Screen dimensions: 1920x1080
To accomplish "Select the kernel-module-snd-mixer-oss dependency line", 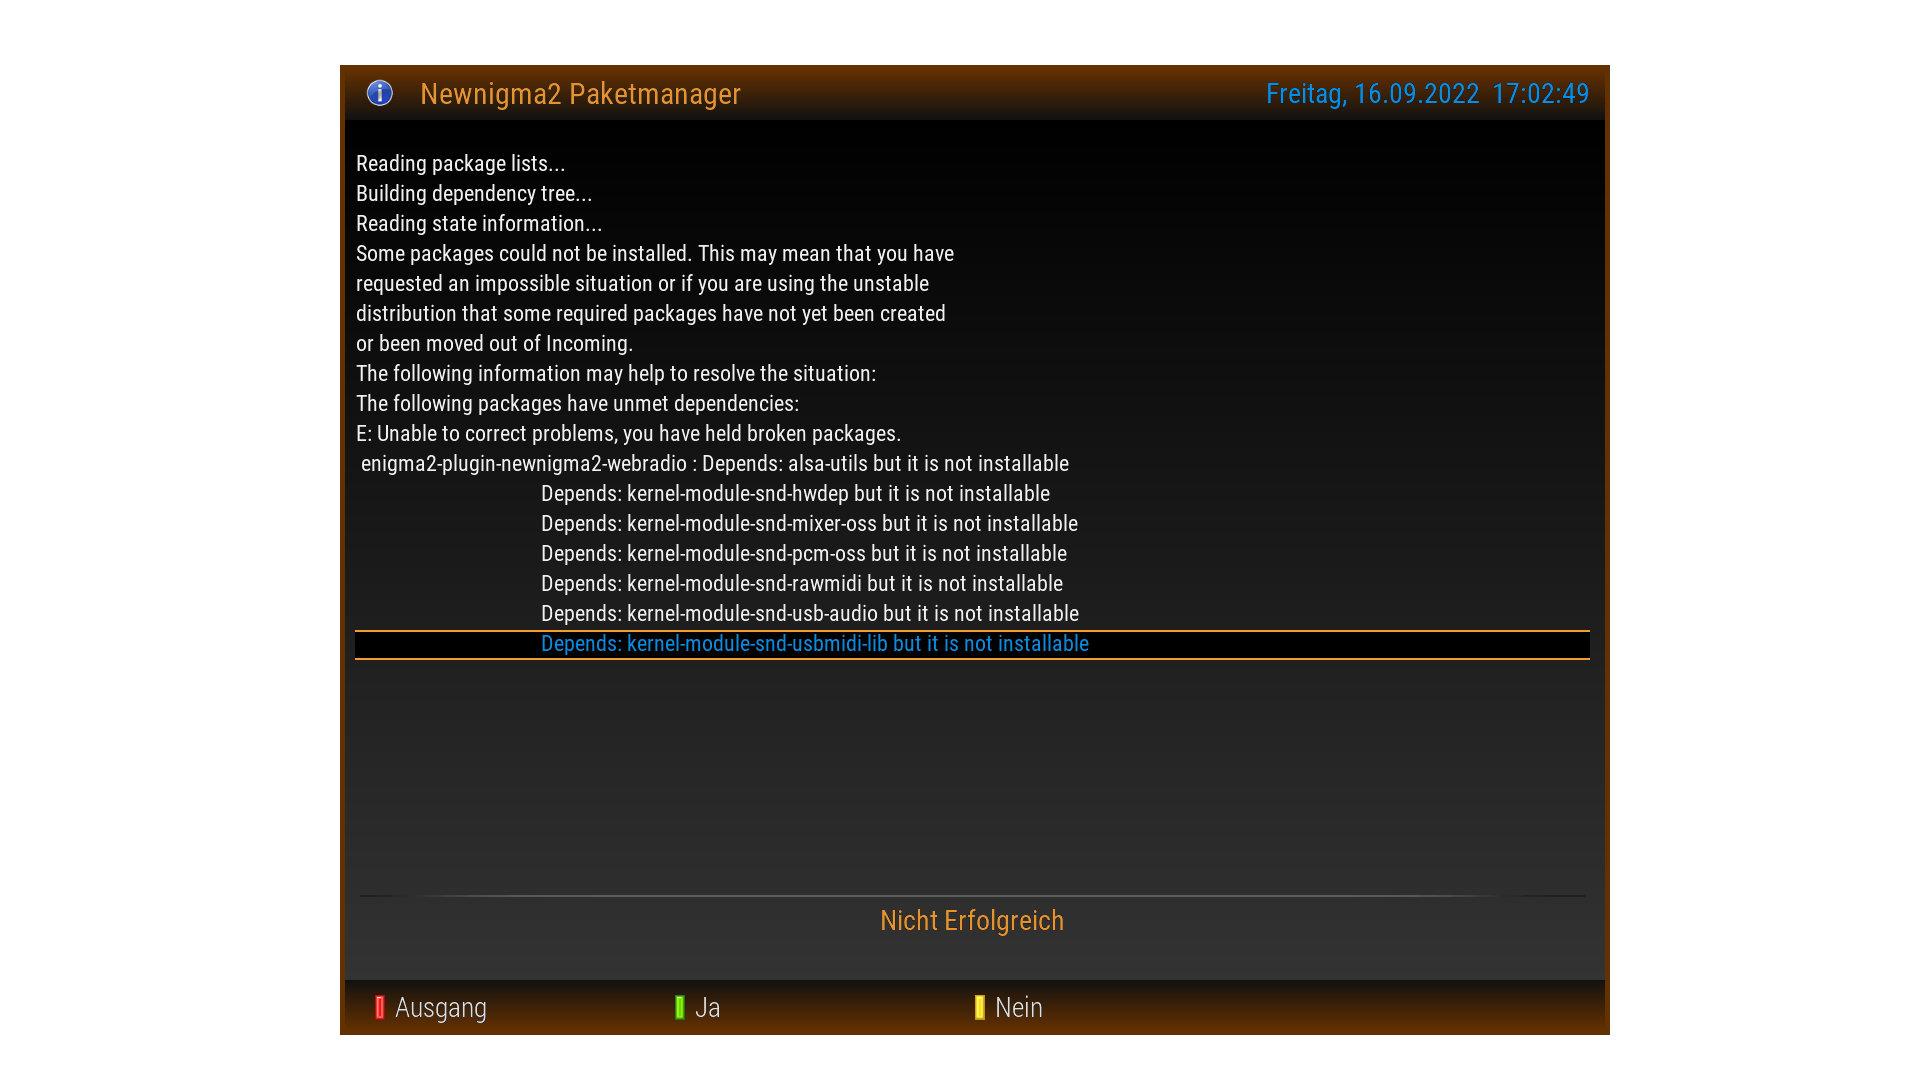I will (972, 524).
